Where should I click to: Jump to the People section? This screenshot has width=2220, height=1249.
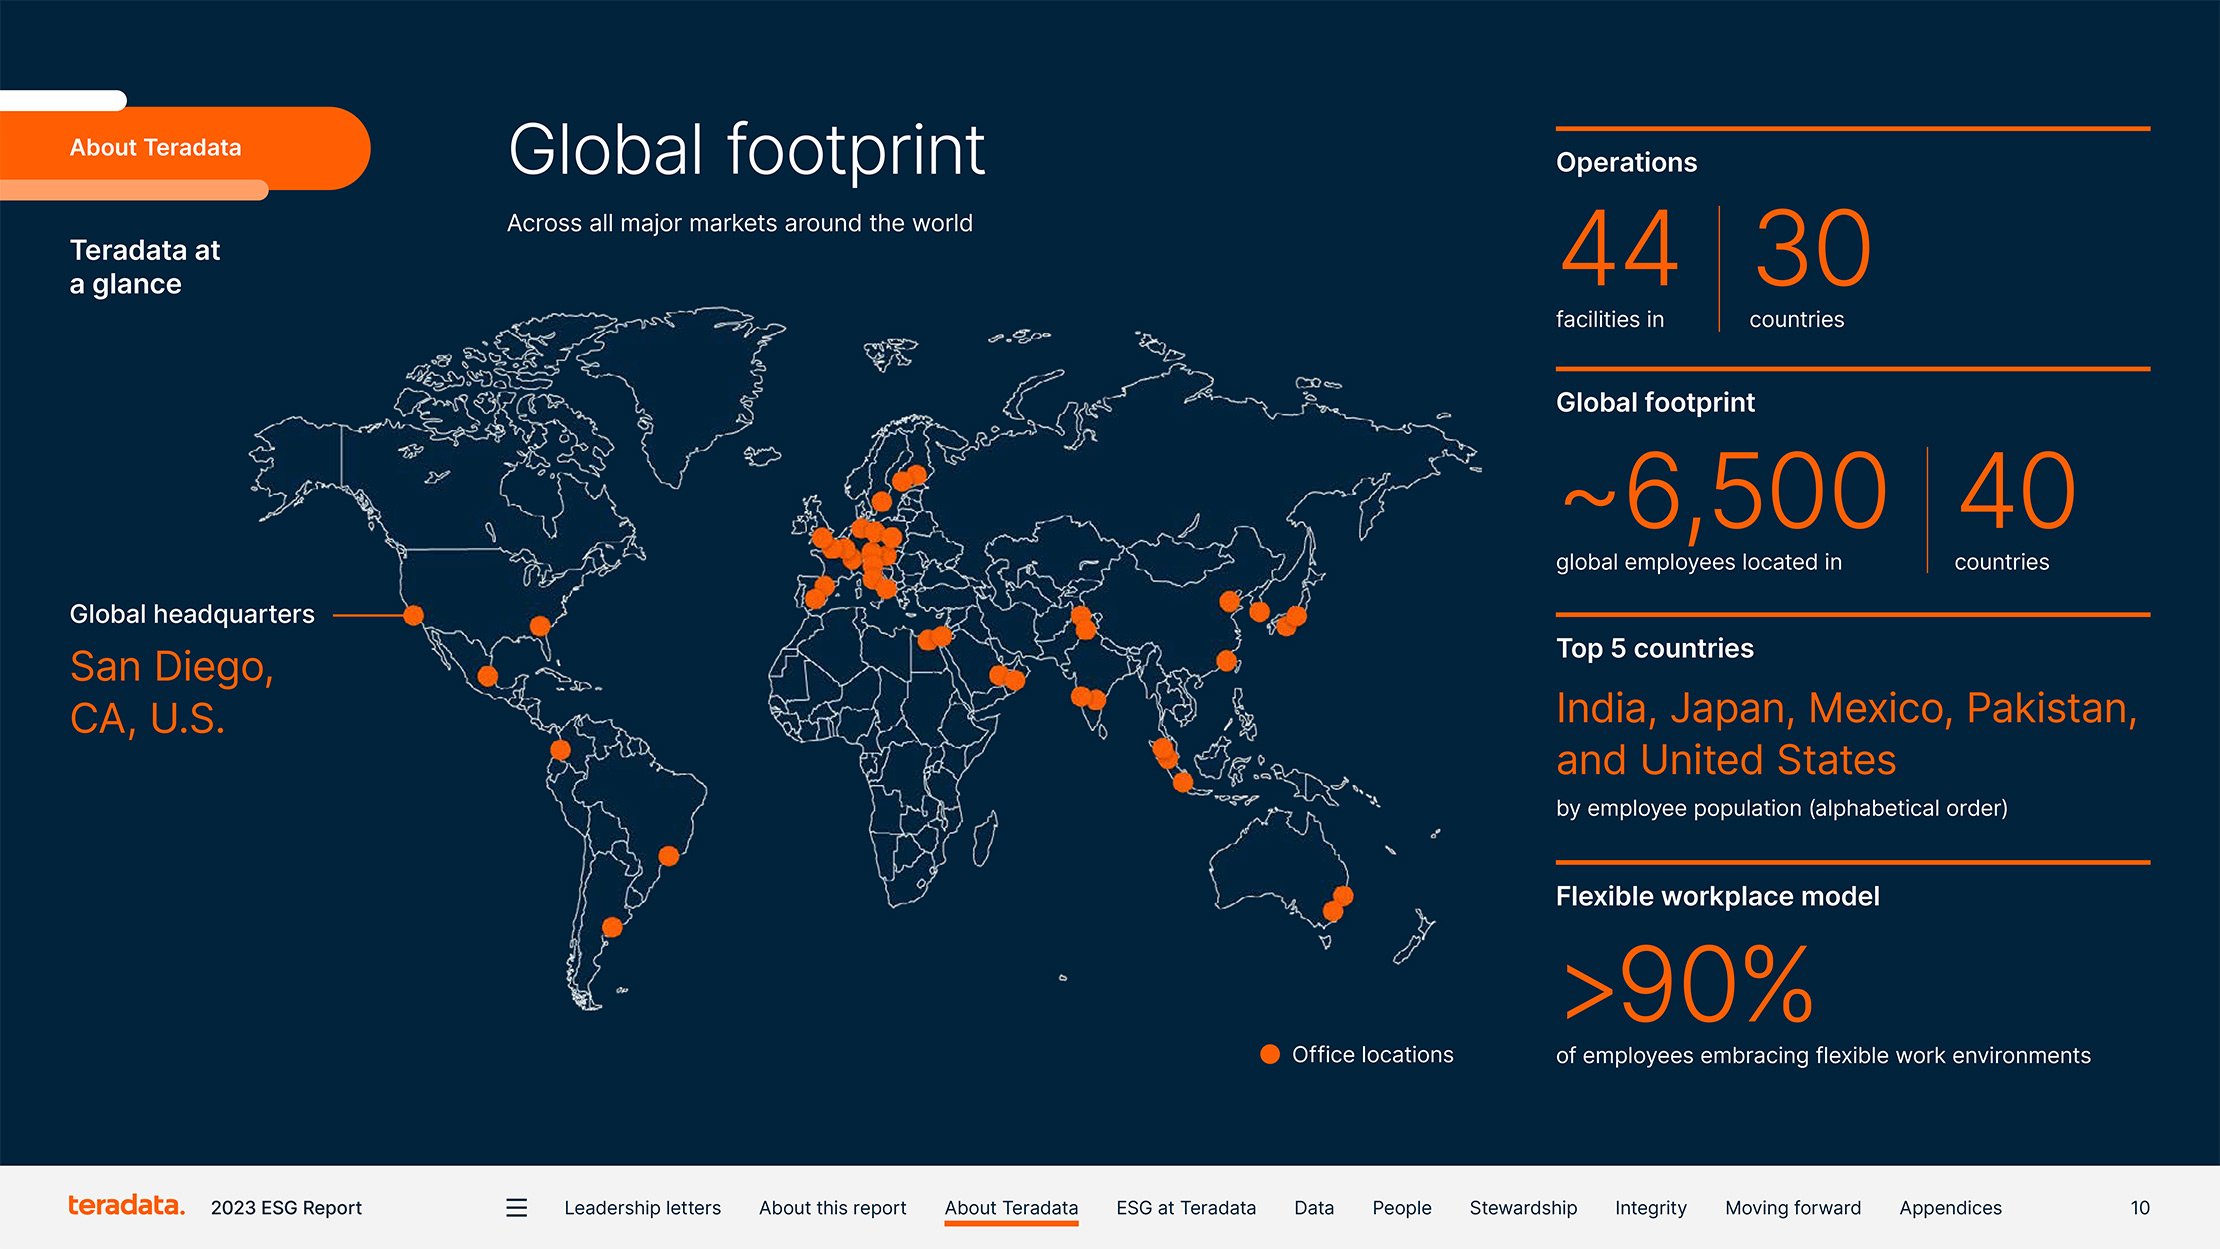click(1401, 1208)
